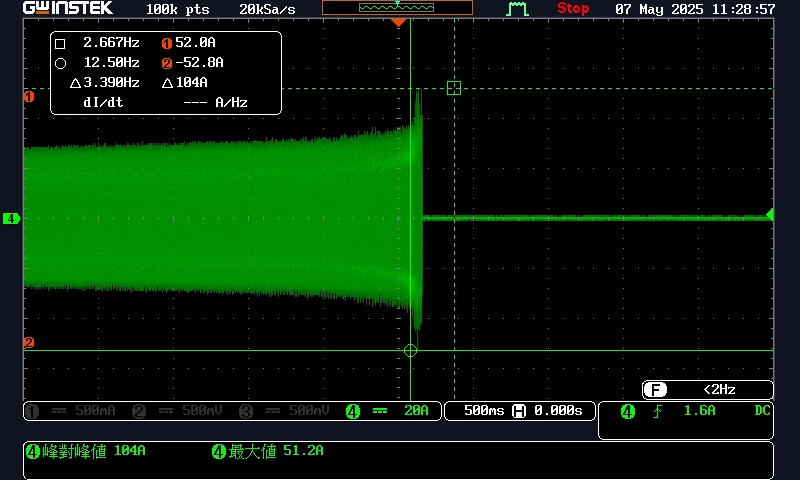Click the circle cursor 12.50Hz reading
Viewport: 800px width, 480px height.
[x=97, y=63]
